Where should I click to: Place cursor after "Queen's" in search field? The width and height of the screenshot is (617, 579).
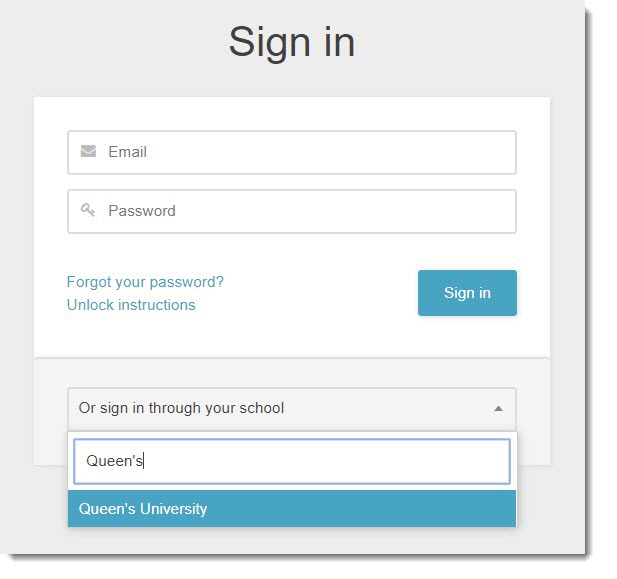click(146, 461)
